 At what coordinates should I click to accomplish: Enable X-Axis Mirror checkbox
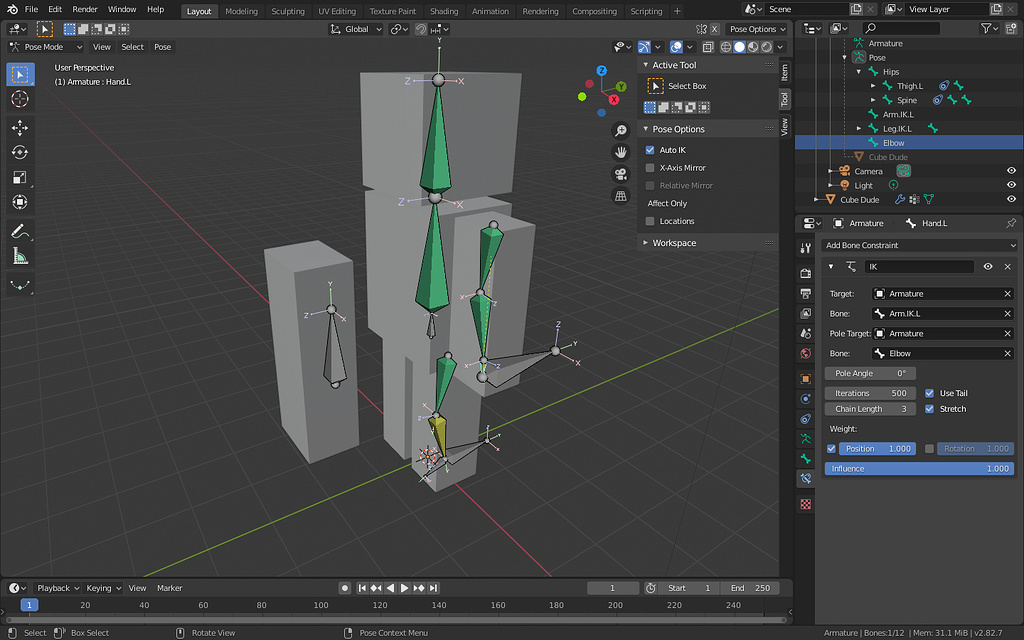650,168
